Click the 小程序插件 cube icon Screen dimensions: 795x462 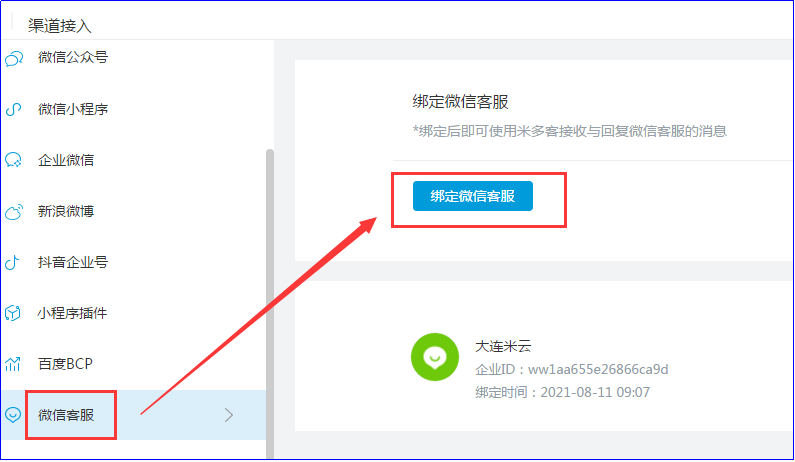[13, 313]
